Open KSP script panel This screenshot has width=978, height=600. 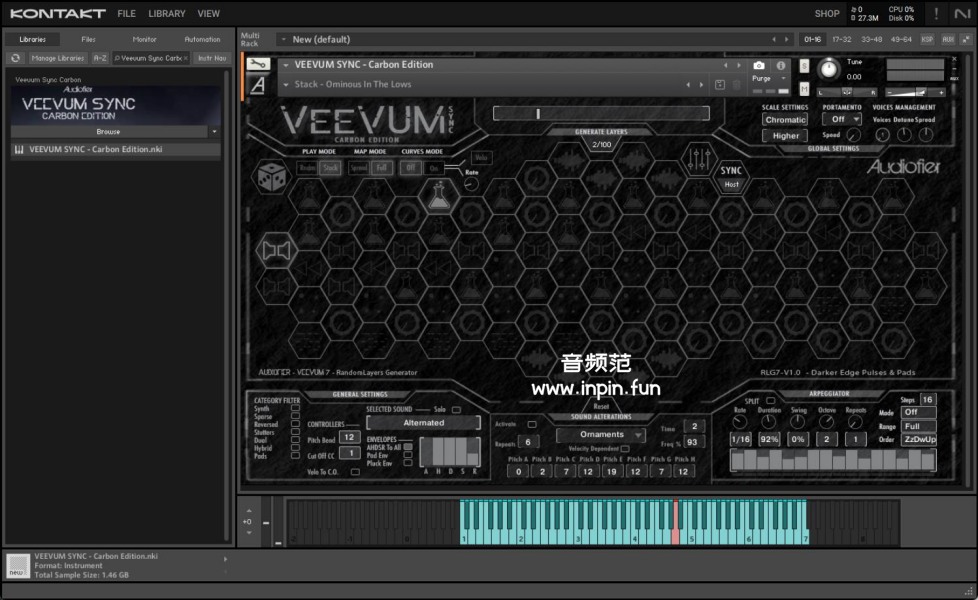(927, 39)
